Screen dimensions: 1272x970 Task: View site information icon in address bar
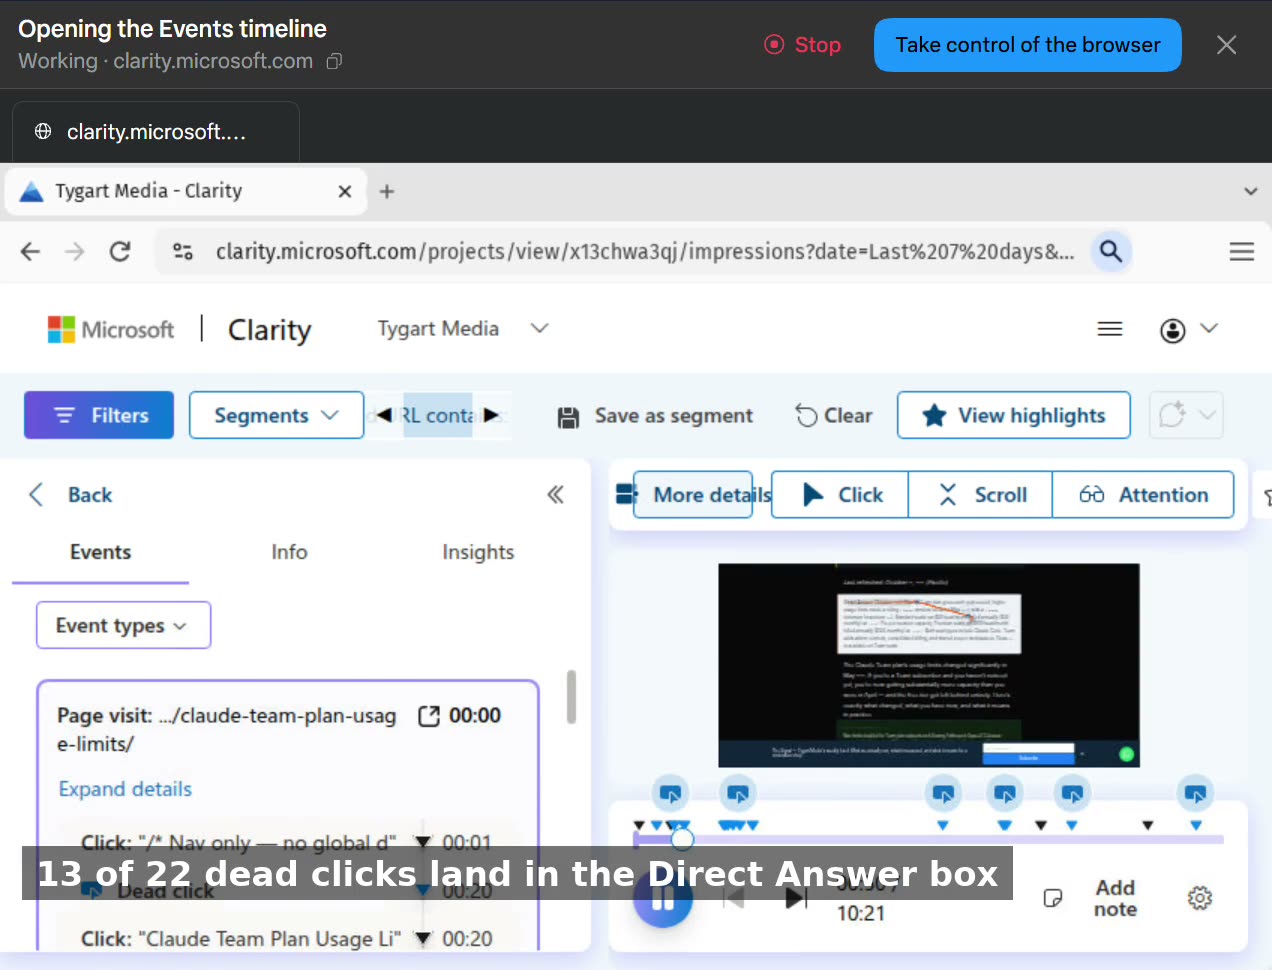(x=183, y=251)
